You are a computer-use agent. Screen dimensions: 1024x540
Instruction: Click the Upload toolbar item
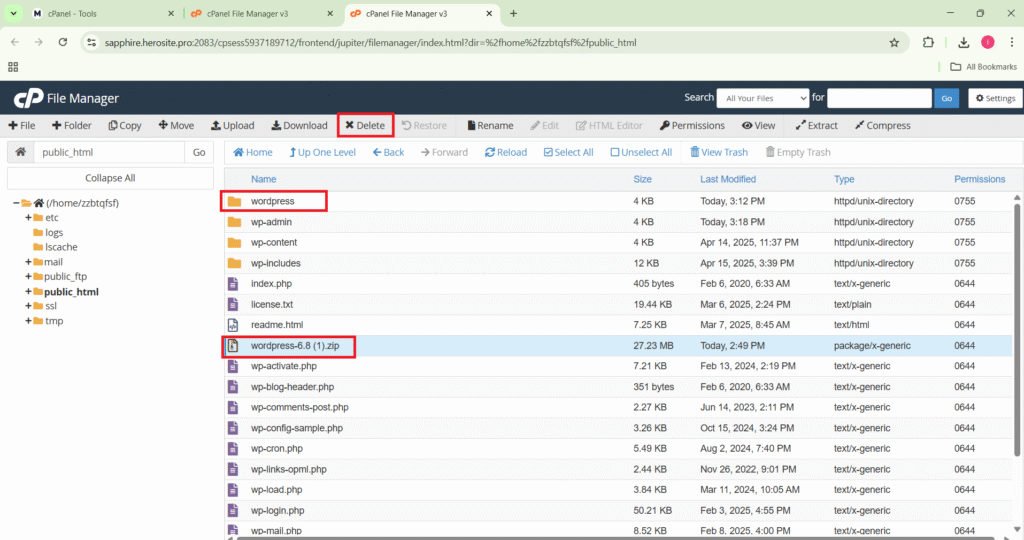tap(232, 125)
